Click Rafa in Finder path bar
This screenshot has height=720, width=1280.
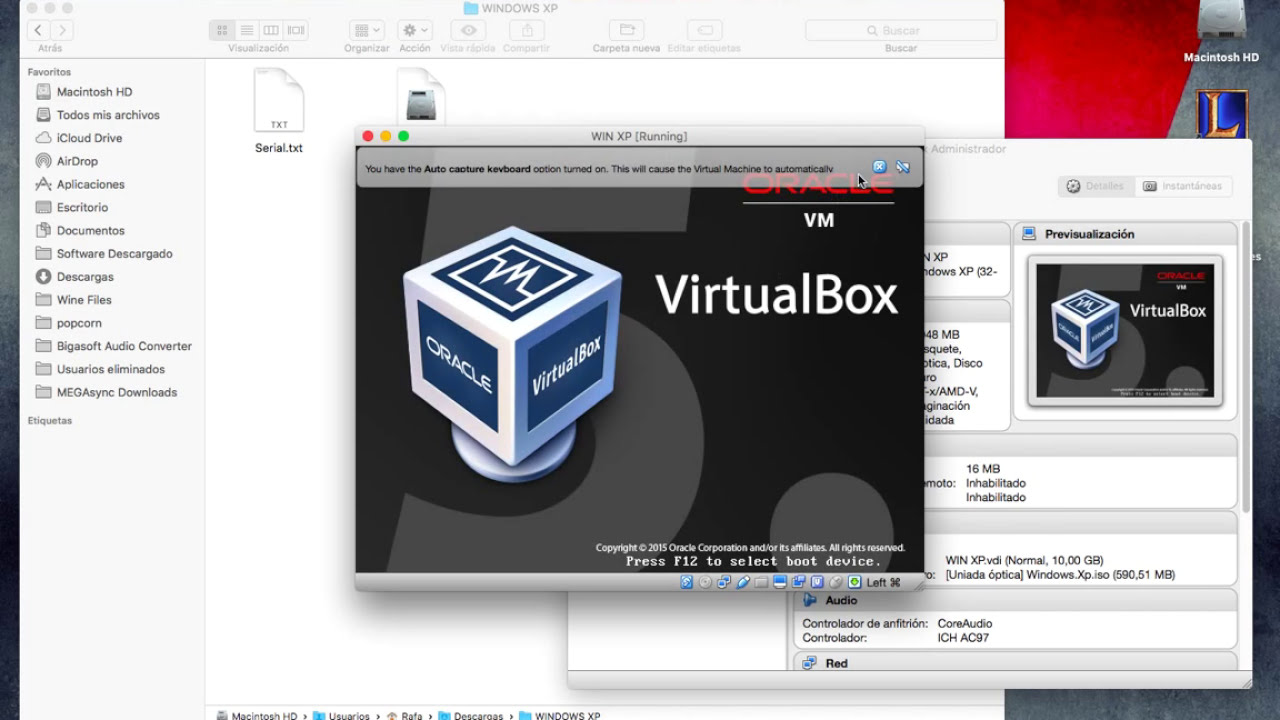404,715
